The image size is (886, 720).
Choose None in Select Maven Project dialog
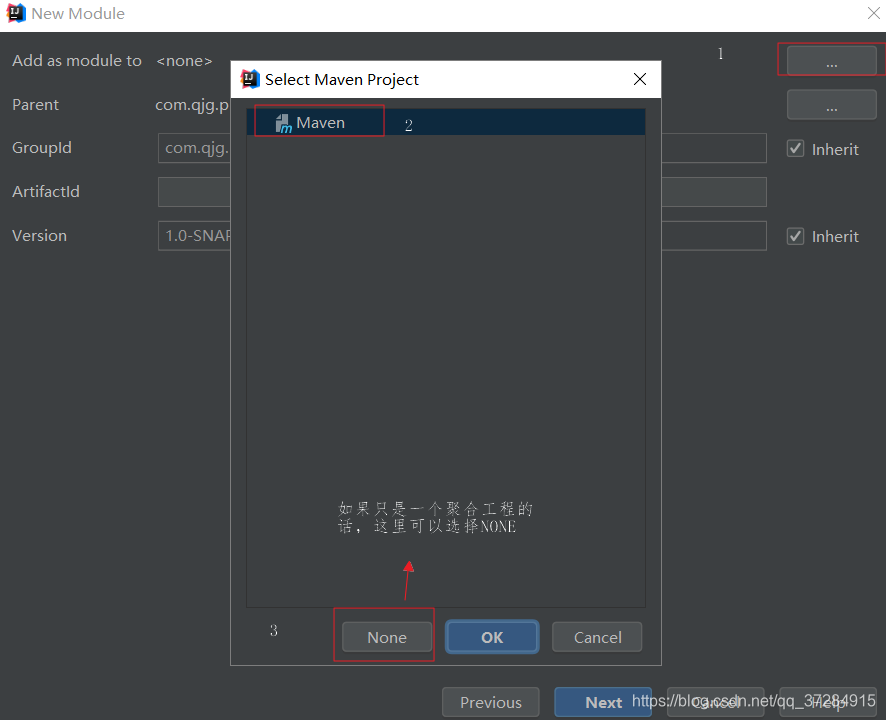pos(387,637)
